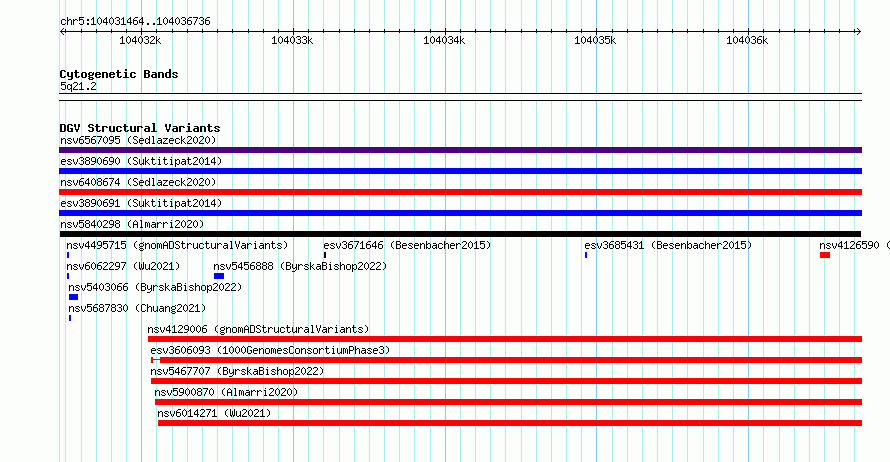Click the ruler's left end arrow
The image size is (890, 462).
click(62, 32)
